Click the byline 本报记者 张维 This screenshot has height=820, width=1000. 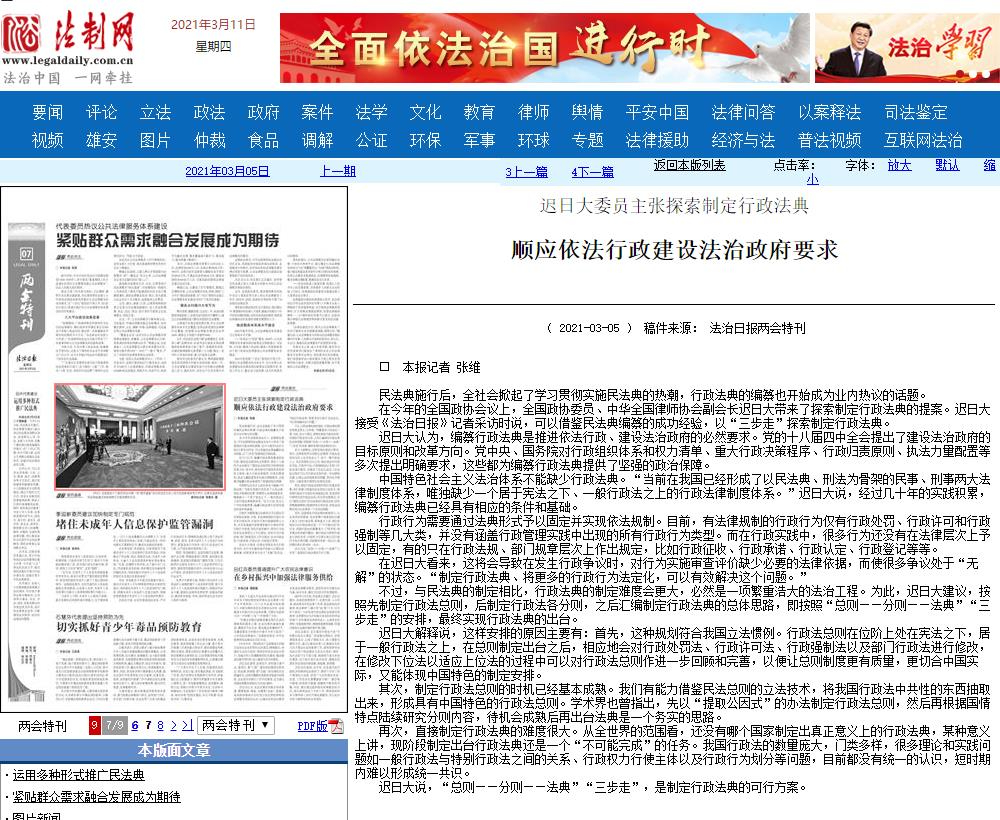pyautogui.click(x=441, y=367)
